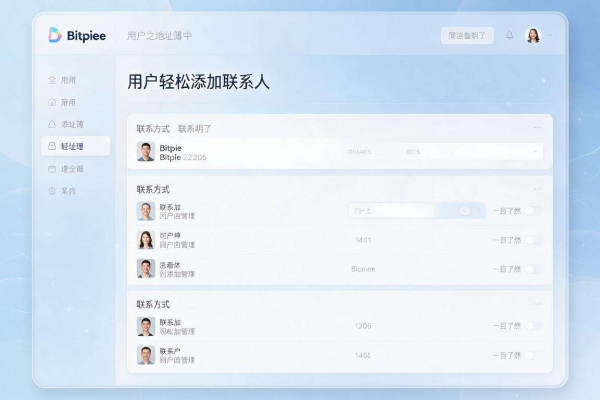
Task: Click the header text "用户之地址簿中"
Action: click(x=159, y=36)
